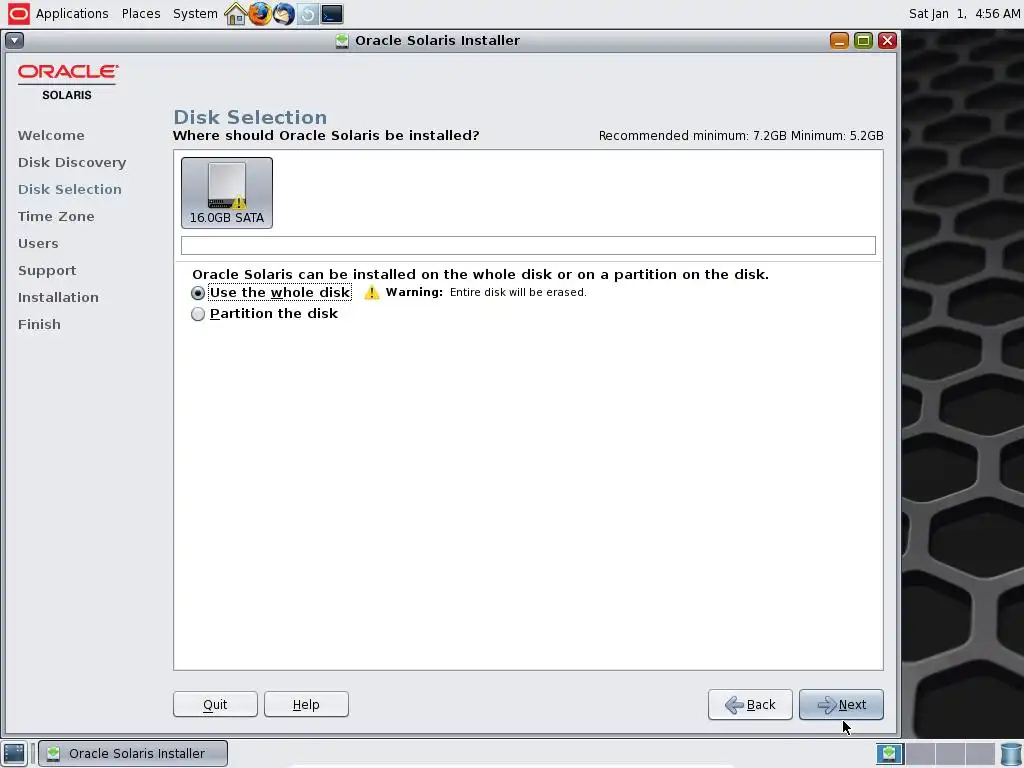
Task: Launch the terminal icon in top panel
Action: (x=332, y=14)
